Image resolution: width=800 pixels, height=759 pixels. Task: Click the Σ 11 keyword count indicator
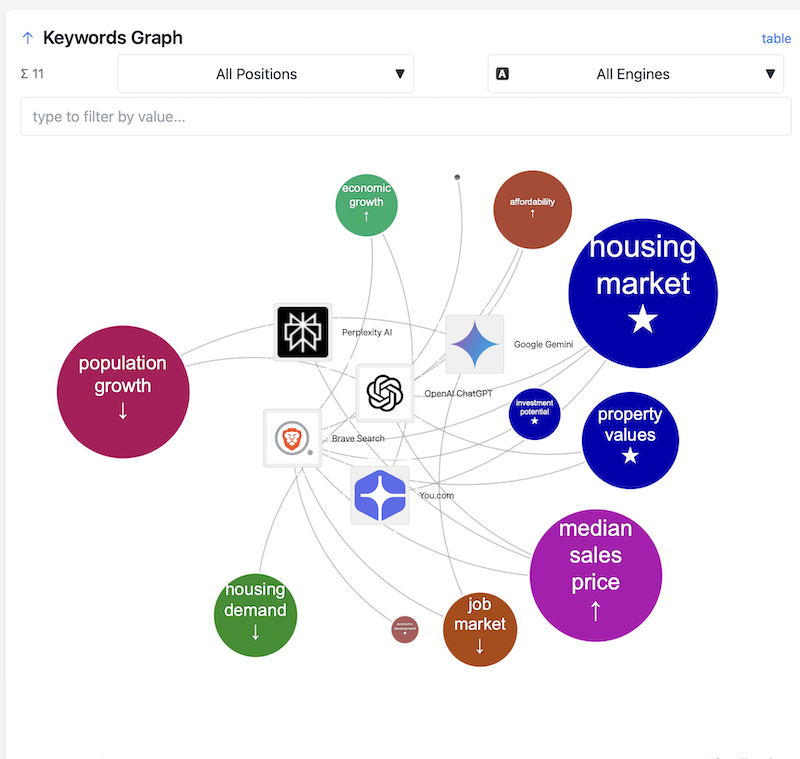tap(31, 74)
